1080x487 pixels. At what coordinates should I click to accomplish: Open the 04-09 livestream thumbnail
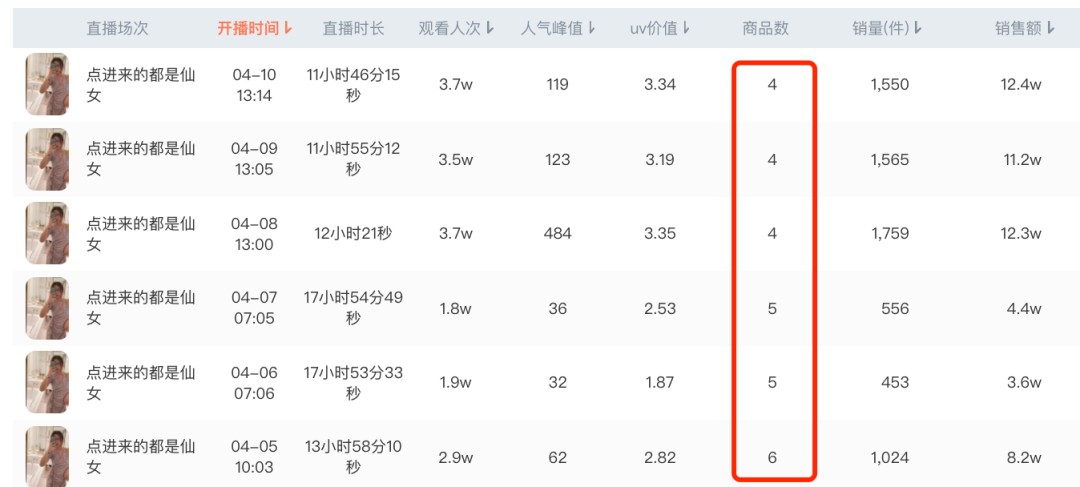tap(48, 159)
